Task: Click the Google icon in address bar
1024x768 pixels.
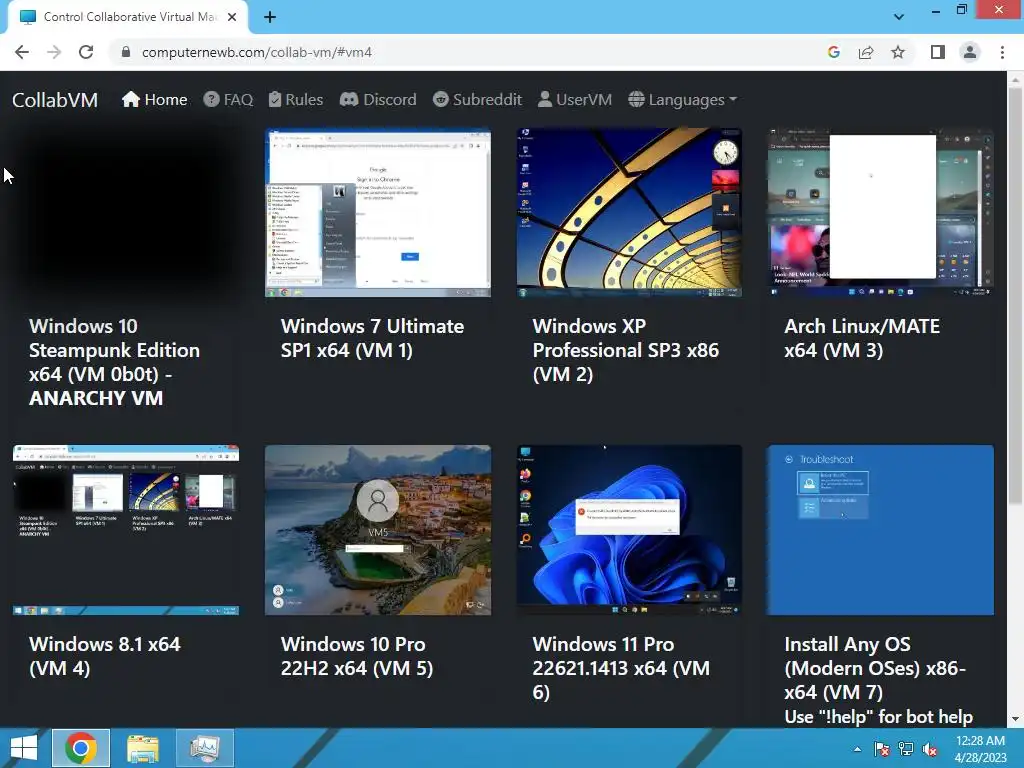Action: 833,52
